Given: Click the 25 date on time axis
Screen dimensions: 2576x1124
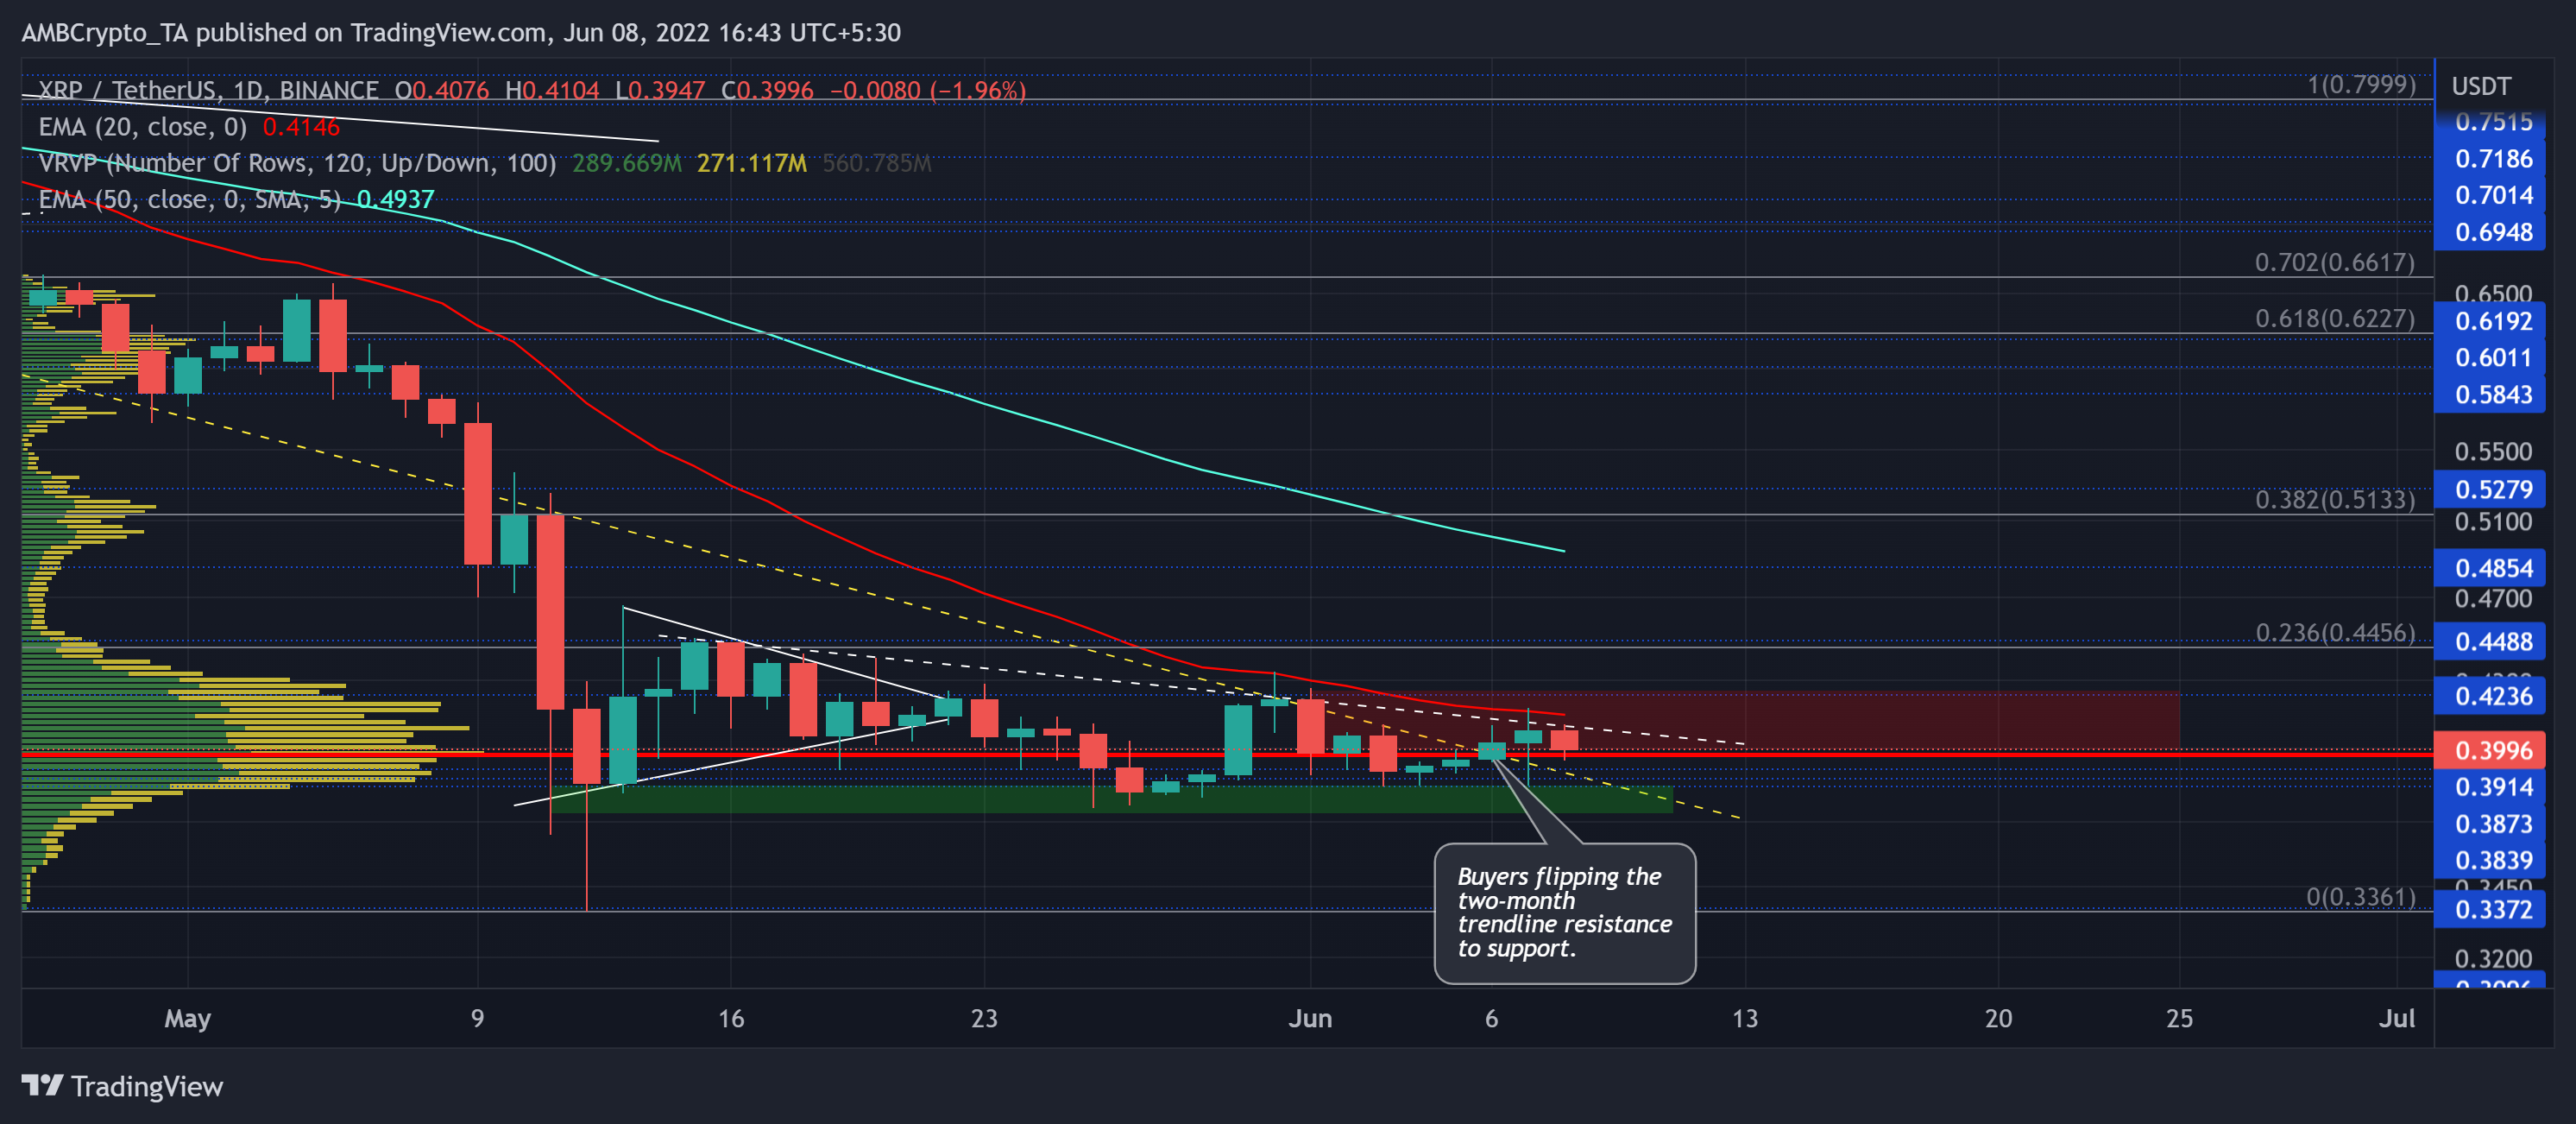Looking at the screenshot, I should tap(2179, 1019).
